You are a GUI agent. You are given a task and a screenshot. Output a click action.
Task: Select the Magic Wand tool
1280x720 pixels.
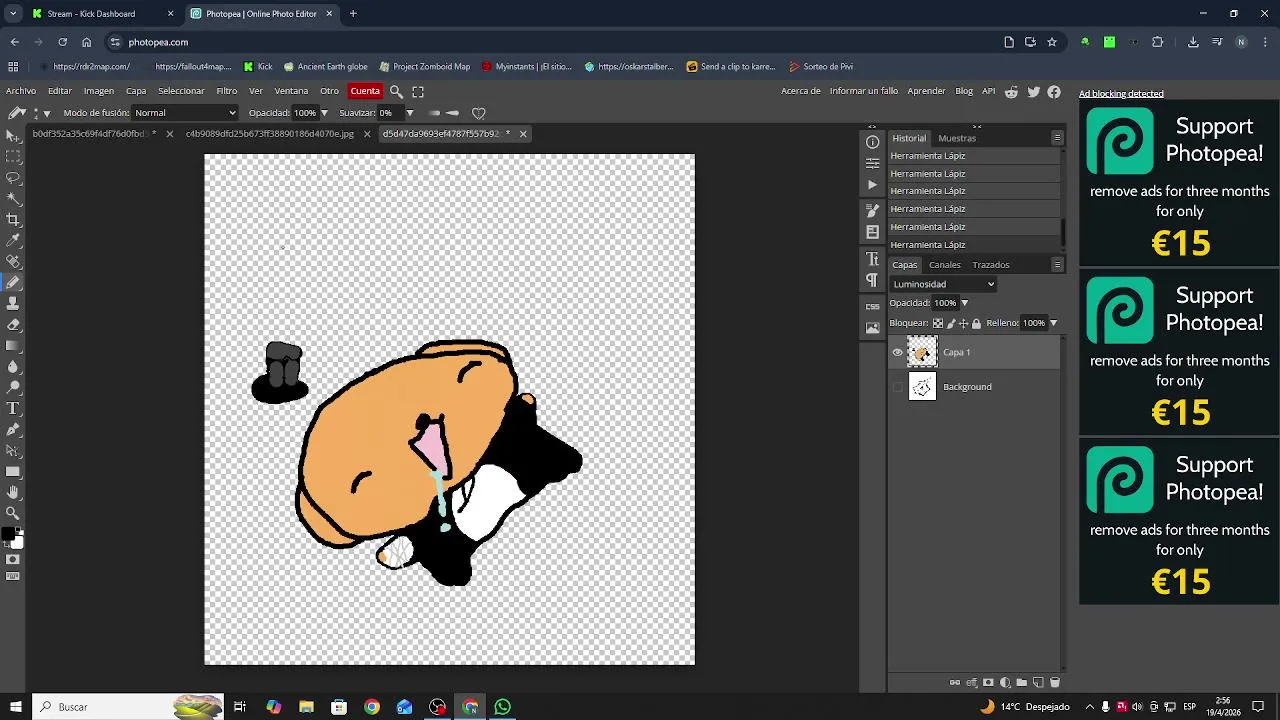13,198
